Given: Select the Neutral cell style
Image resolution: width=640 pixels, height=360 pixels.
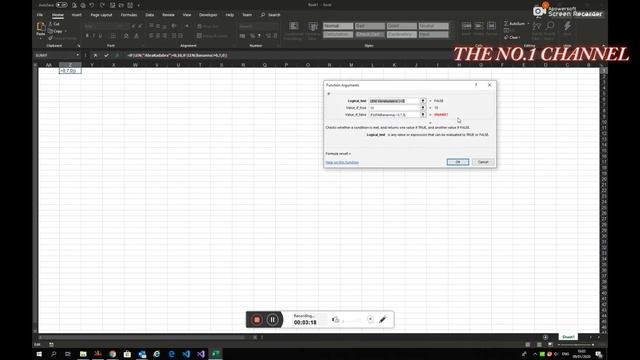Looking at the screenshot, I should coord(433,26).
